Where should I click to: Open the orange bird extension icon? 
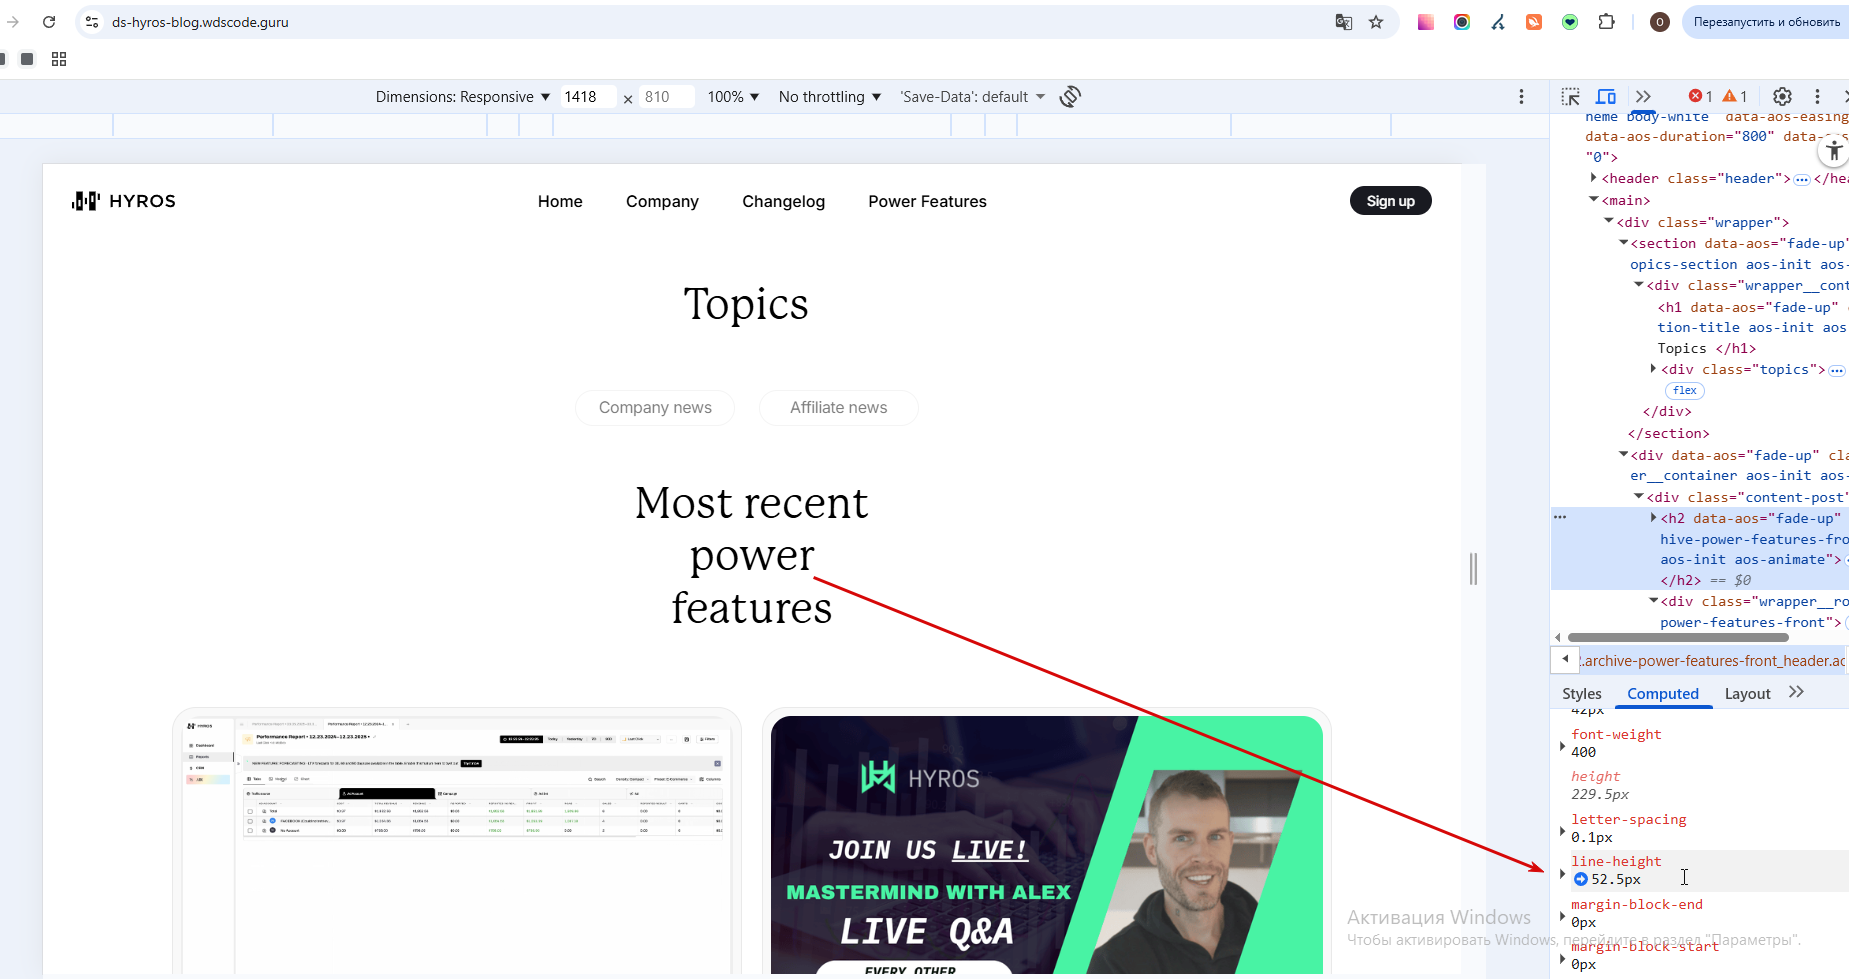pos(1534,21)
